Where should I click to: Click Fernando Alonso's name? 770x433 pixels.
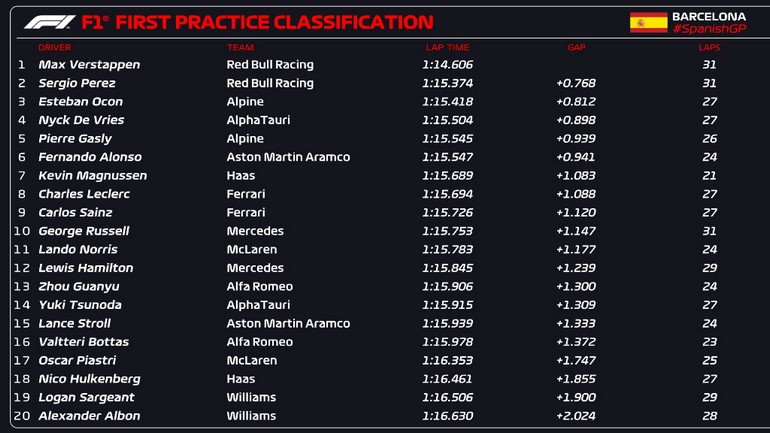click(x=90, y=157)
